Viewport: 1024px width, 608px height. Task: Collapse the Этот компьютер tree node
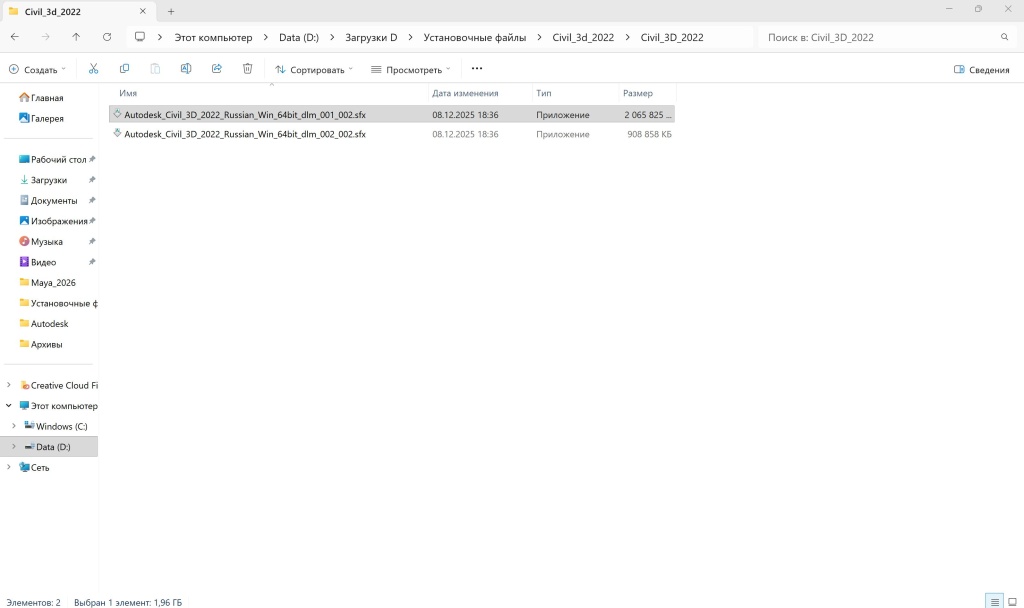[x=9, y=406]
